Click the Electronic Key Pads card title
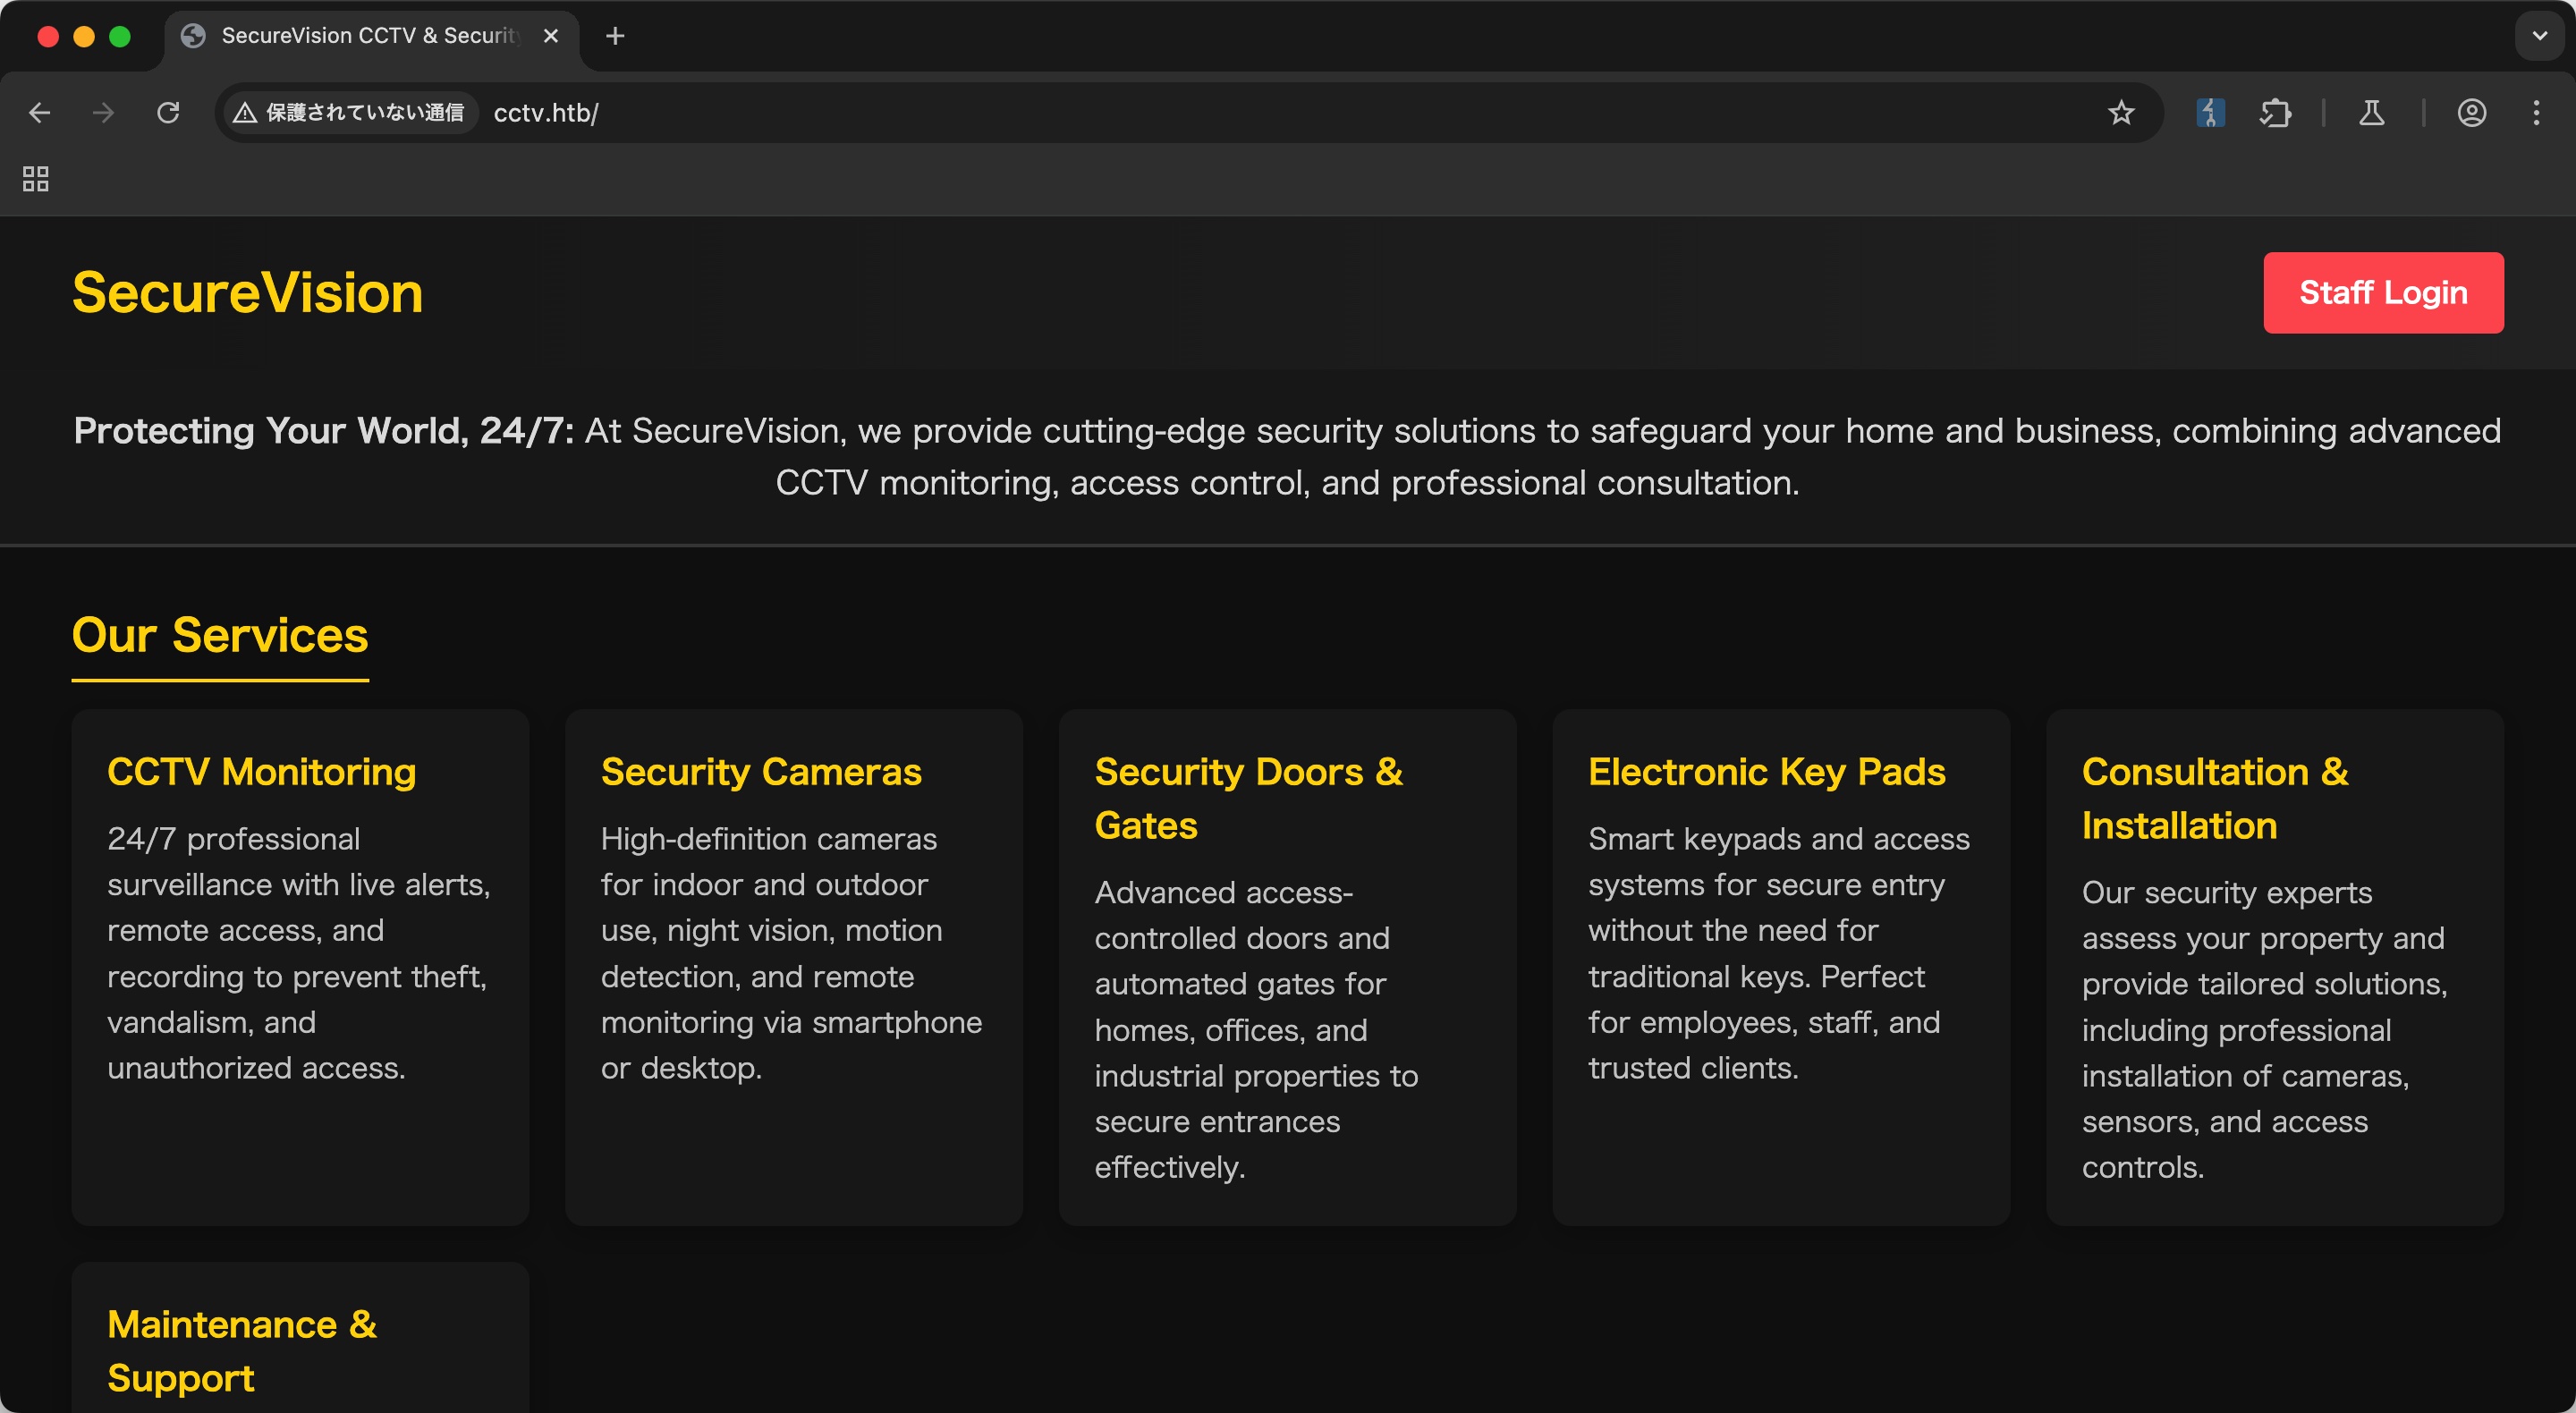This screenshot has height=1413, width=2576. pyautogui.click(x=1767, y=771)
